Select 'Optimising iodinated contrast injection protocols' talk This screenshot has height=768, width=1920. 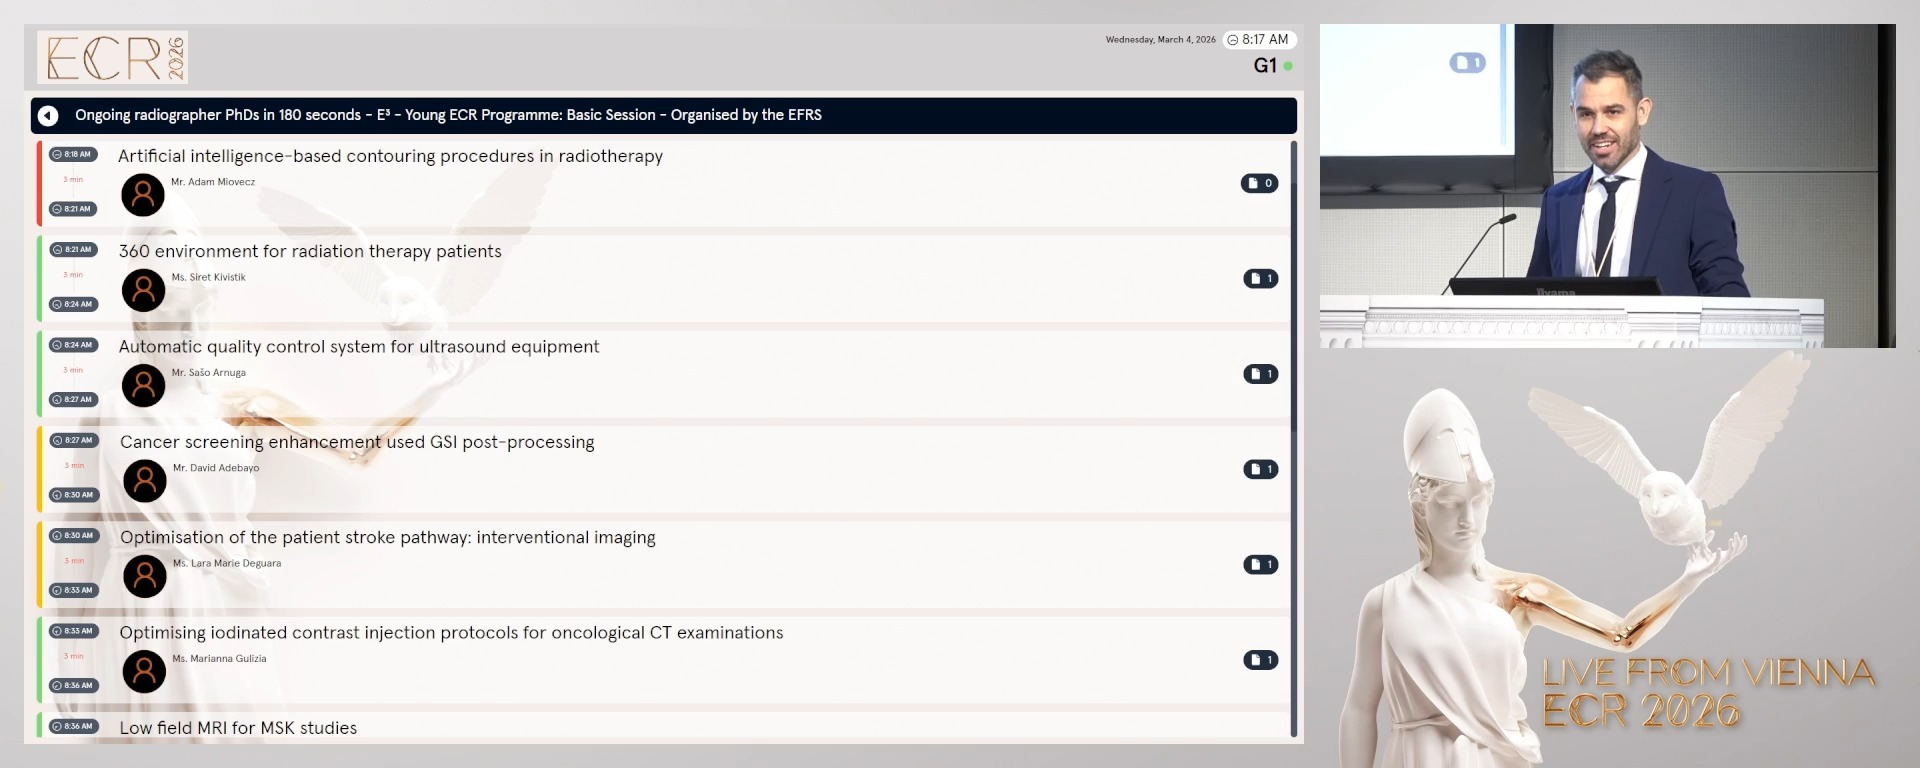451,633
